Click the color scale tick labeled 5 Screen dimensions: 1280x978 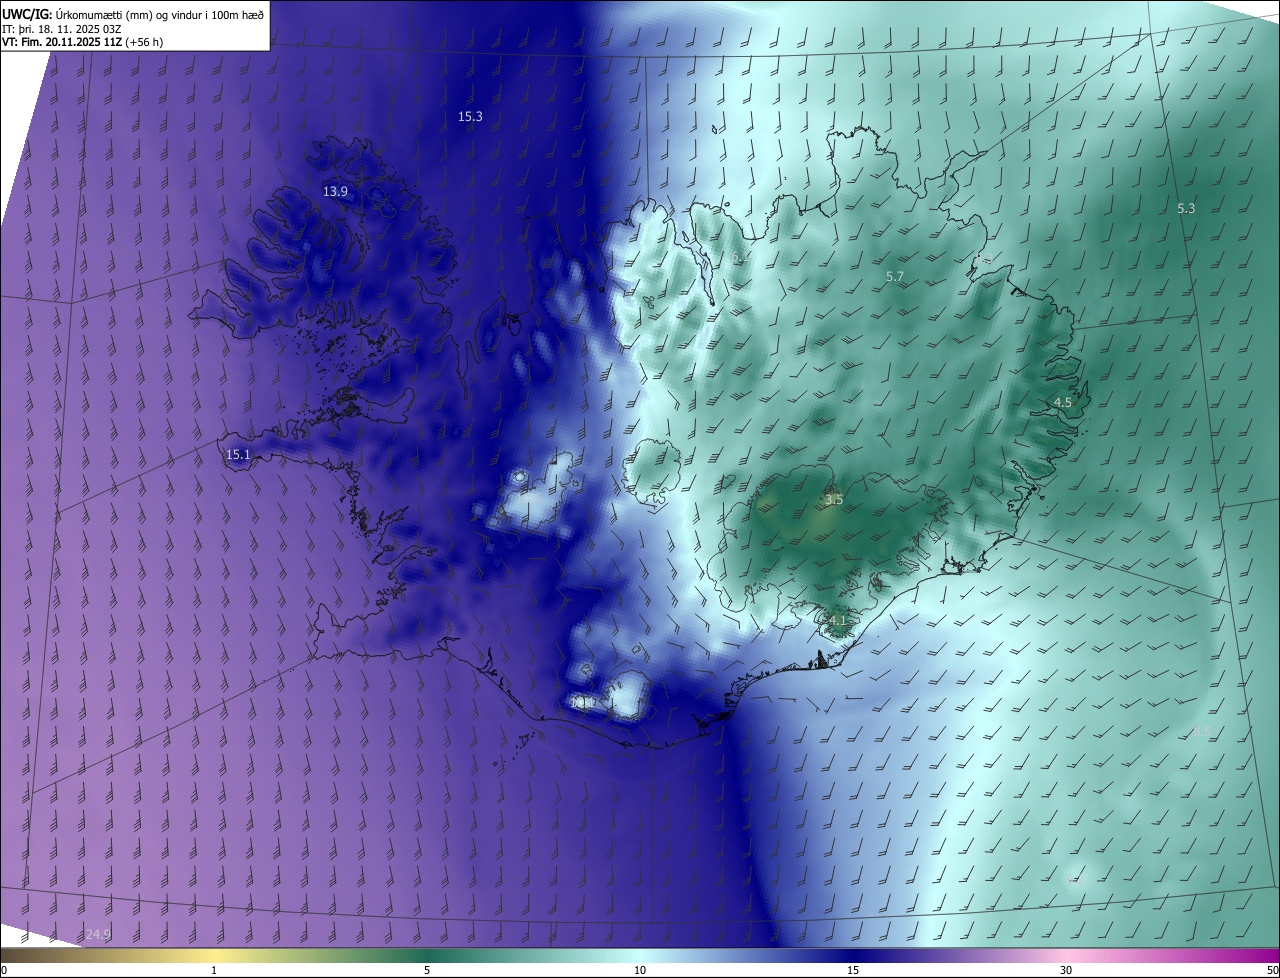click(427, 970)
